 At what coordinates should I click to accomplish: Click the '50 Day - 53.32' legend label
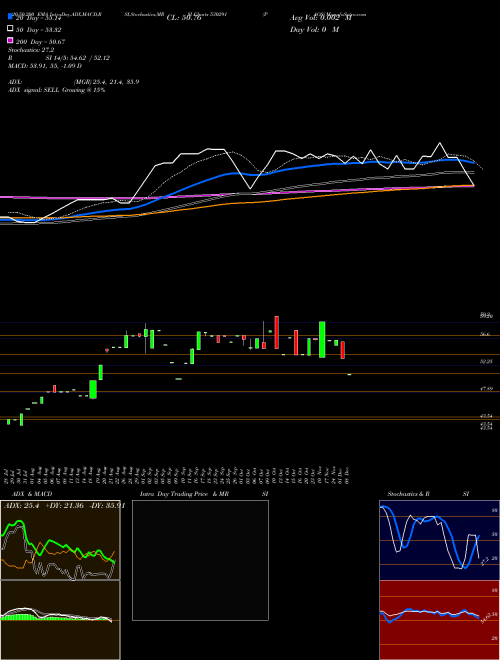(39, 30)
